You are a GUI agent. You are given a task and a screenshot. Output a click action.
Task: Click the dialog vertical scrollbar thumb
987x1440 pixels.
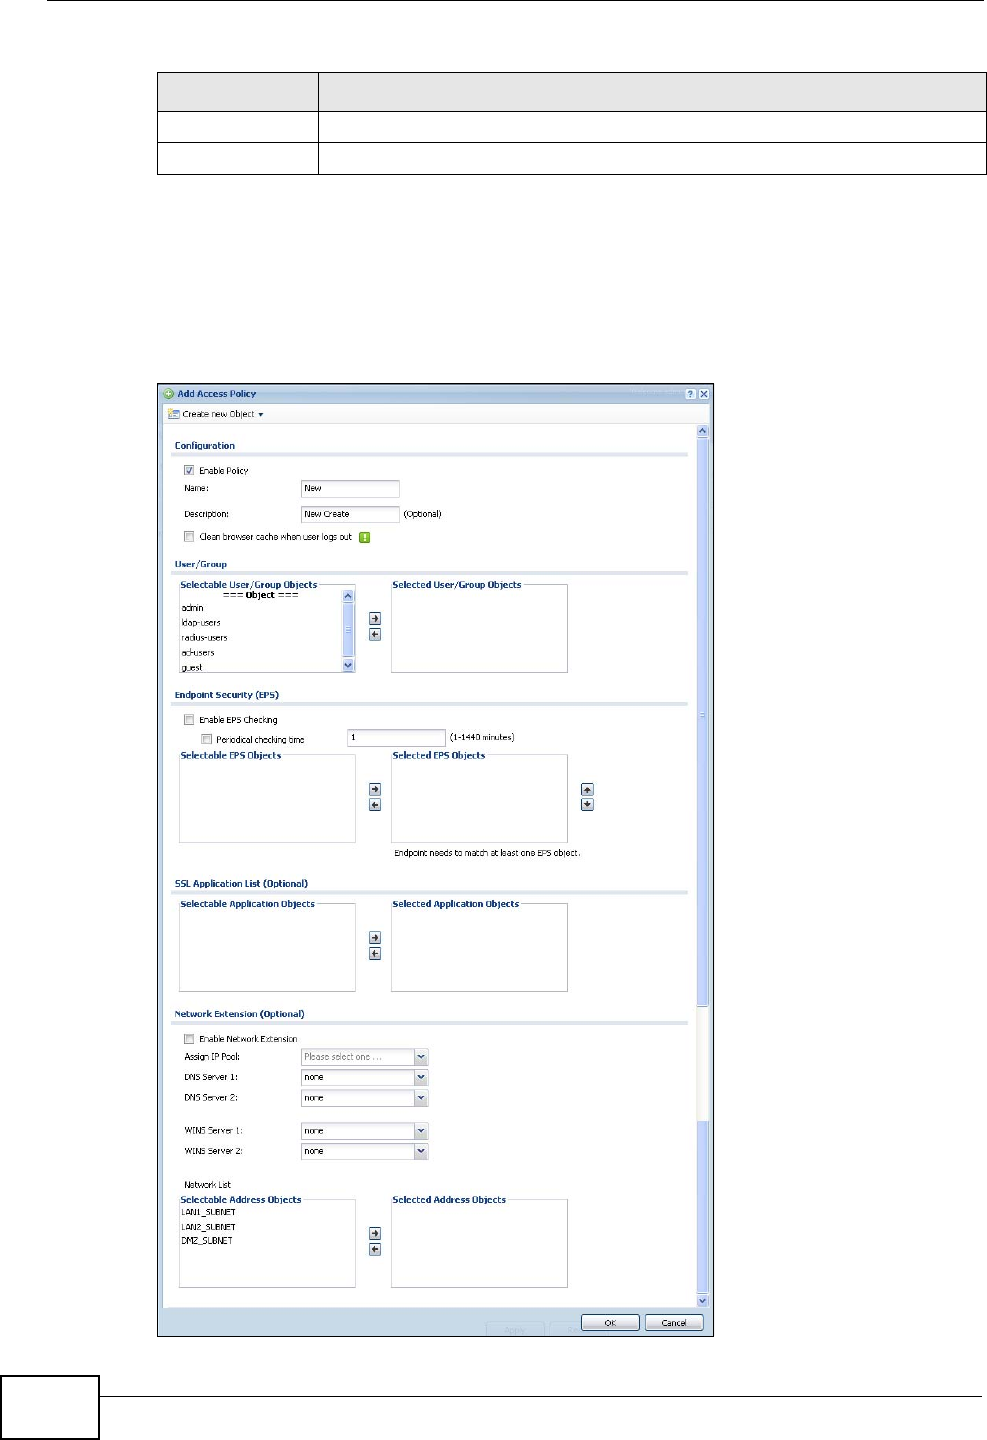pyautogui.click(x=703, y=720)
